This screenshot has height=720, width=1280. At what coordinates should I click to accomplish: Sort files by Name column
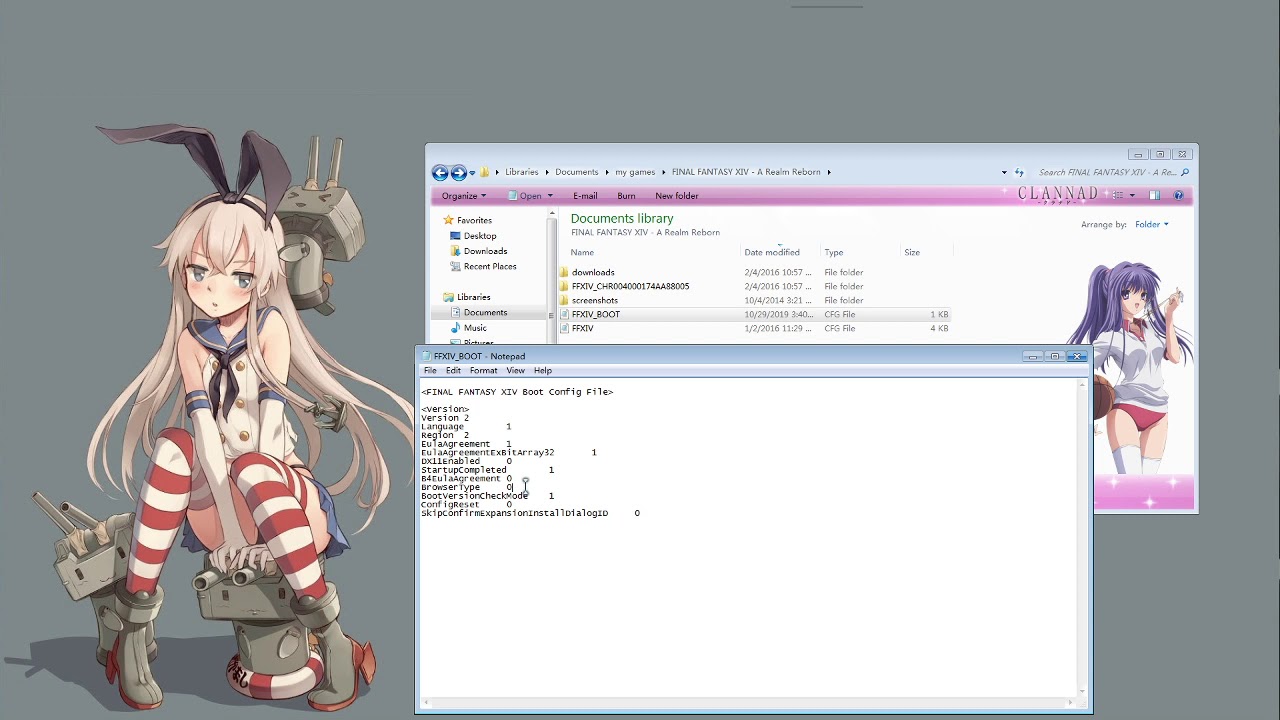(582, 252)
